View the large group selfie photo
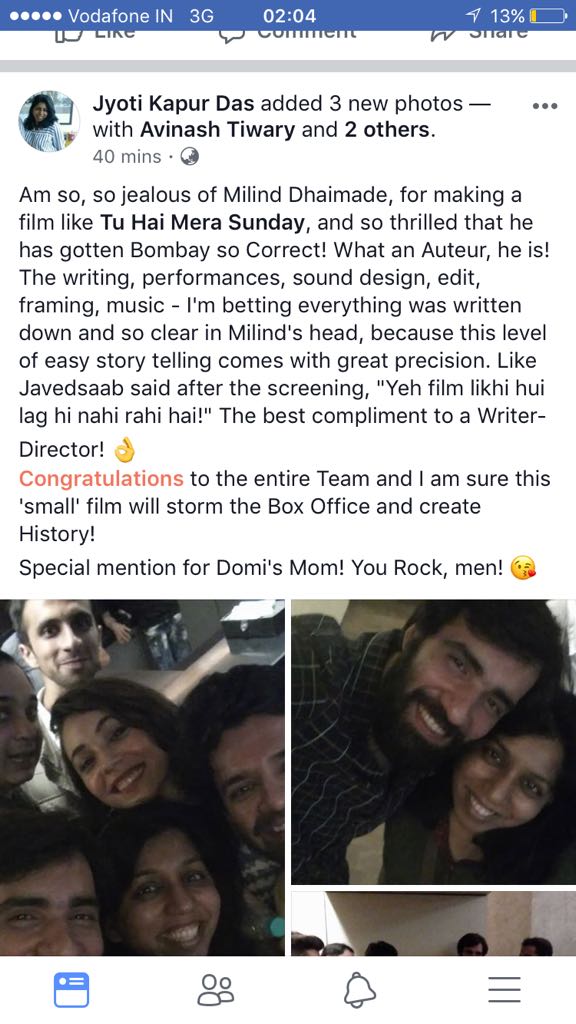576x1024 pixels. tap(142, 778)
